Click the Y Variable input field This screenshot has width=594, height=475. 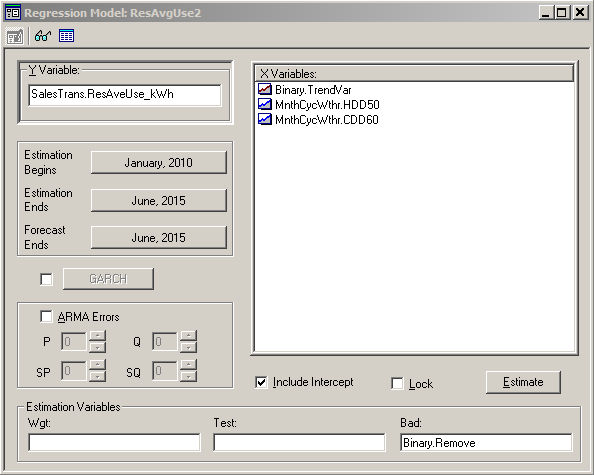tap(125, 95)
